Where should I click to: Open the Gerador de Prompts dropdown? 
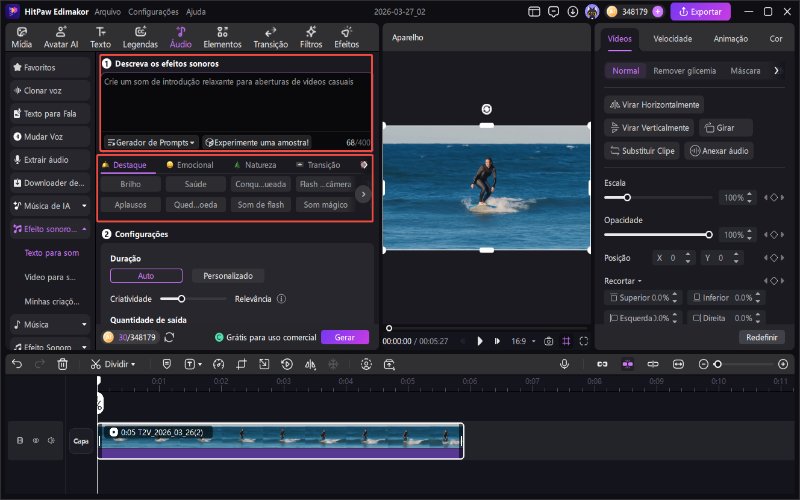point(151,142)
